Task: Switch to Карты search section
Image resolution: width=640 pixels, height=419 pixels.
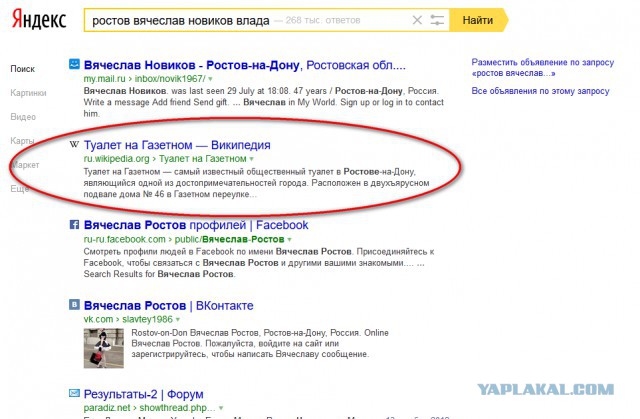Action: [x=22, y=141]
